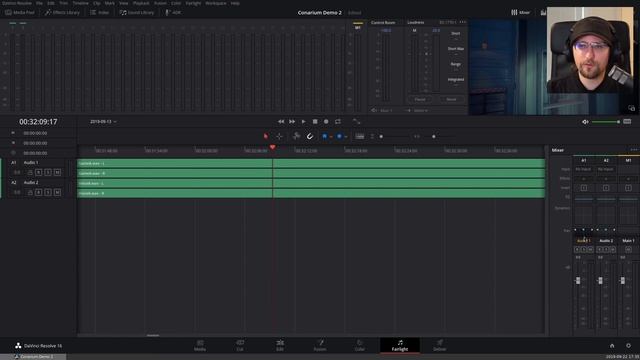Stop playback with the stop button
This screenshot has height=360, width=640.
315,122
